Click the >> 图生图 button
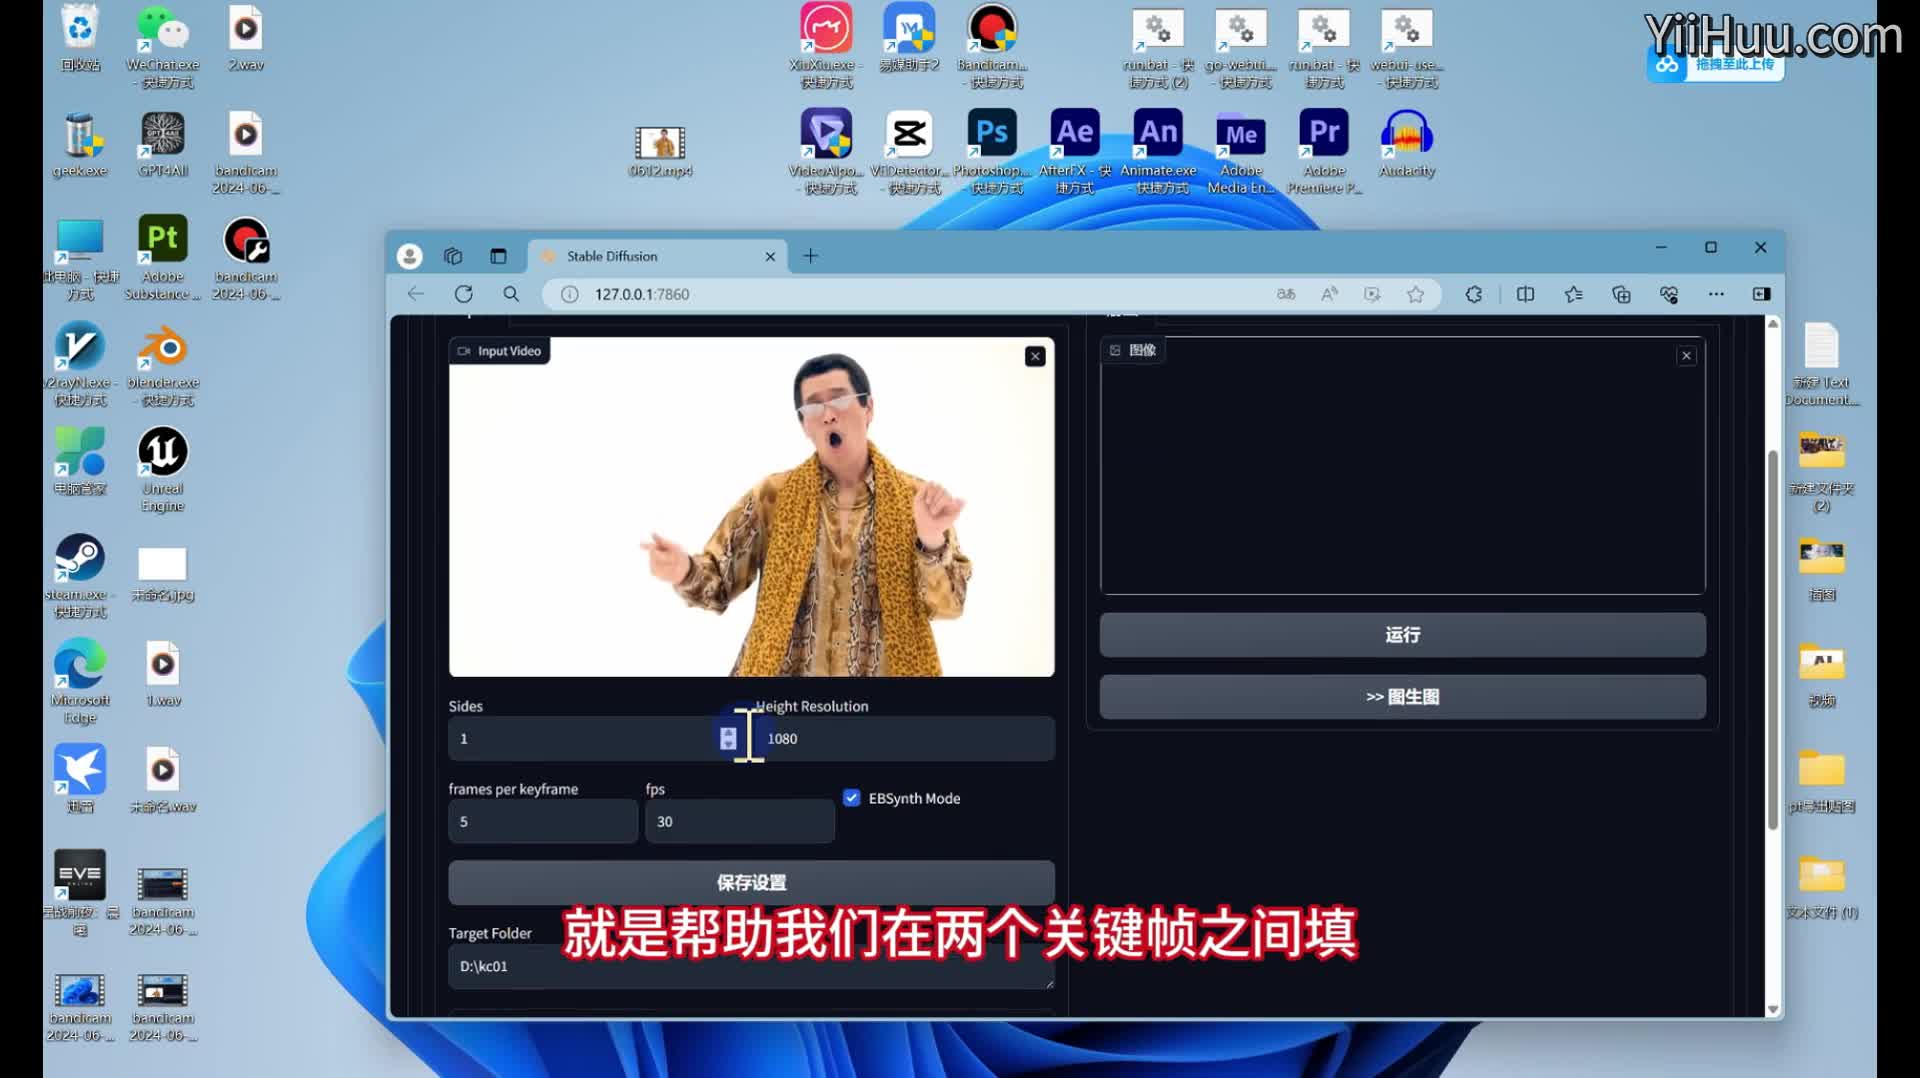Viewport: 1920px width, 1078px height. pos(1402,697)
